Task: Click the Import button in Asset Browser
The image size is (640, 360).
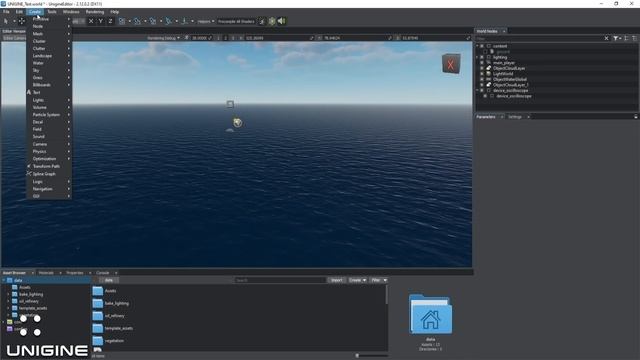Action: 337,280
